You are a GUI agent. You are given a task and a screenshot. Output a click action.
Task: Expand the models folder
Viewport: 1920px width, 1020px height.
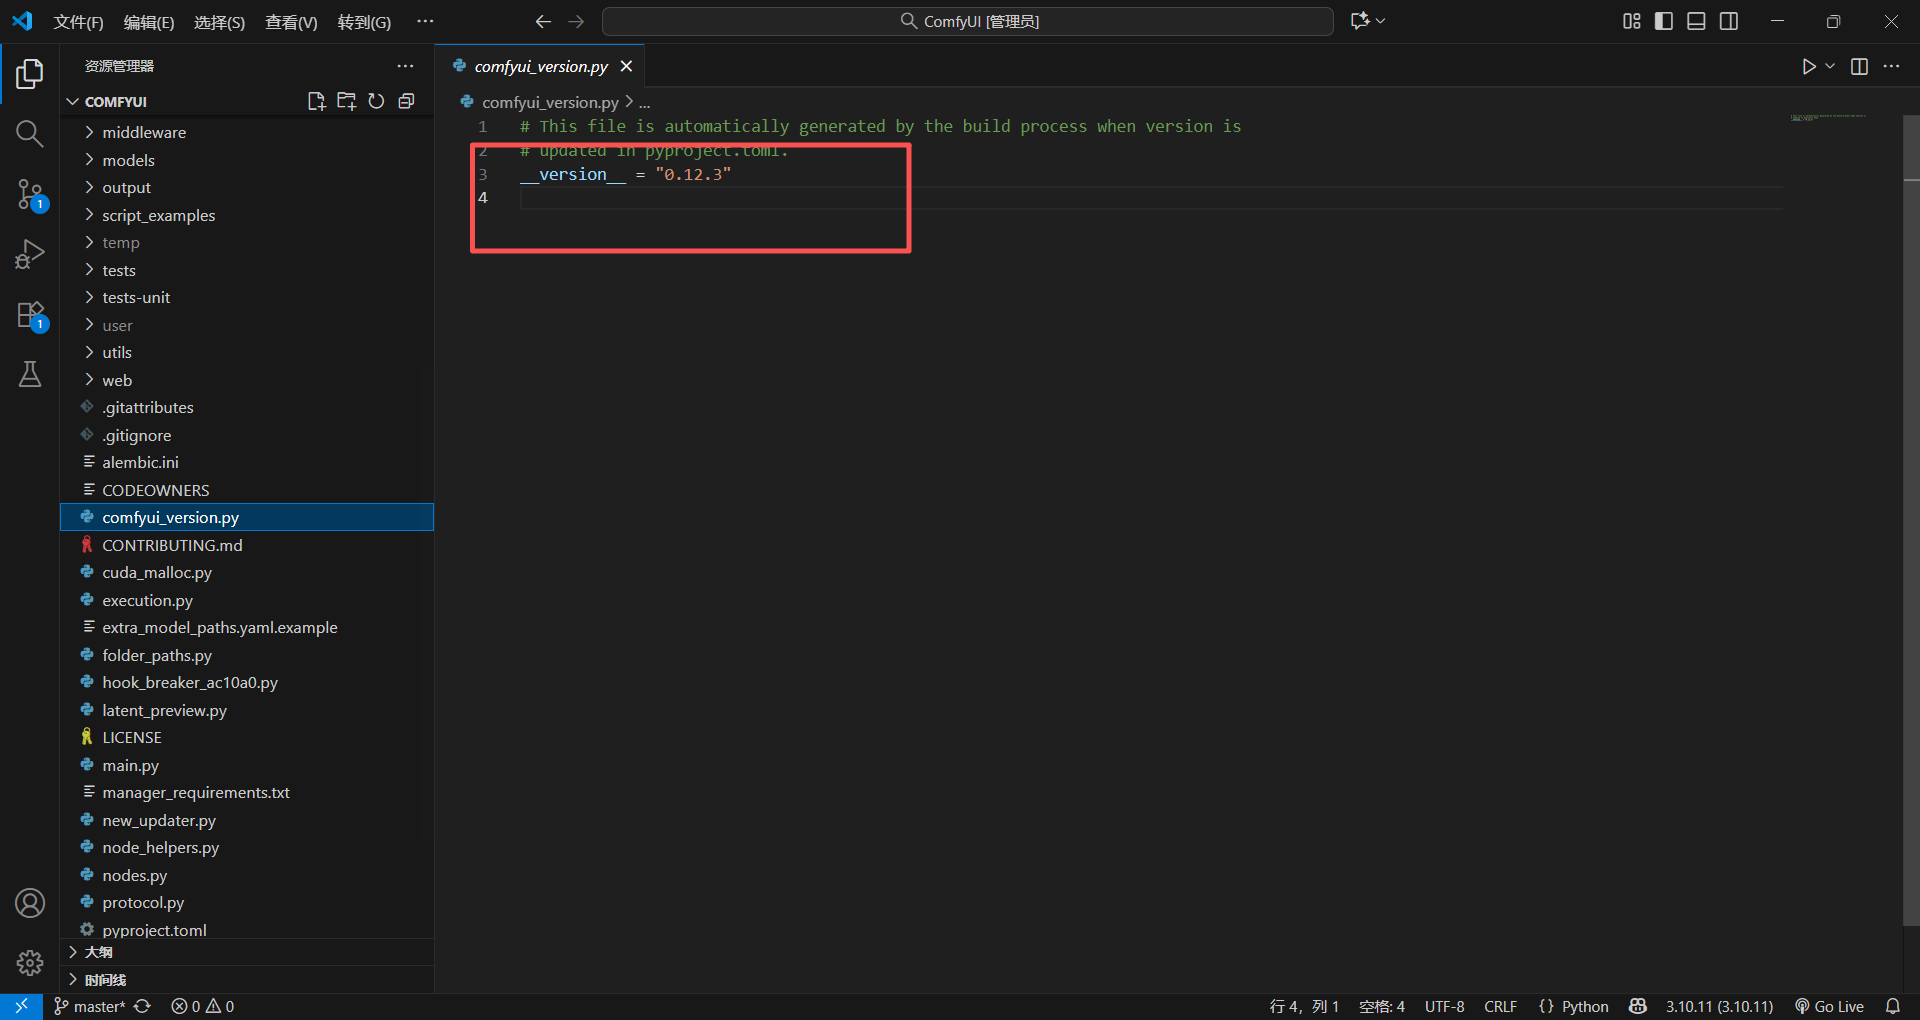(x=247, y=160)
